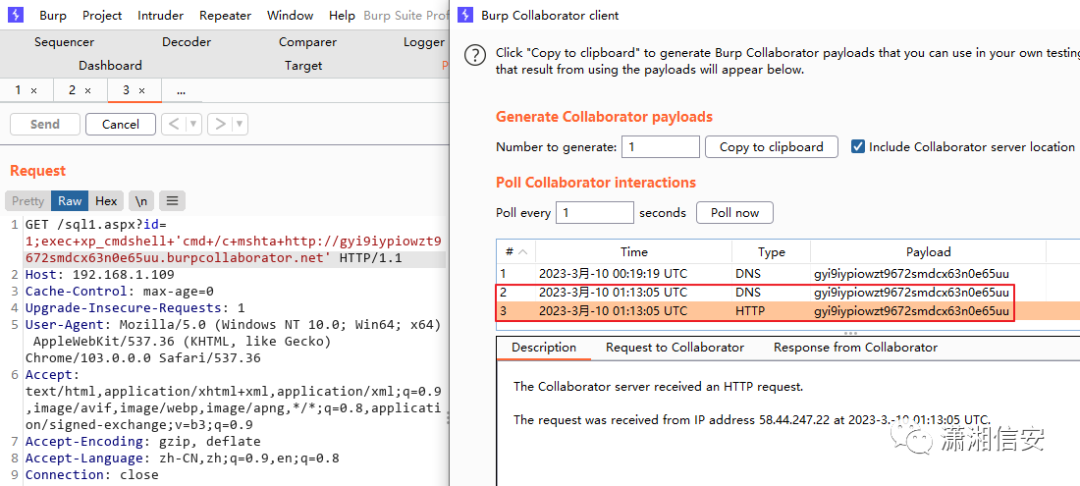This screenshot has height=486, width=1080.
Task: Open the Repeater menu
Action: pos(225,15)
